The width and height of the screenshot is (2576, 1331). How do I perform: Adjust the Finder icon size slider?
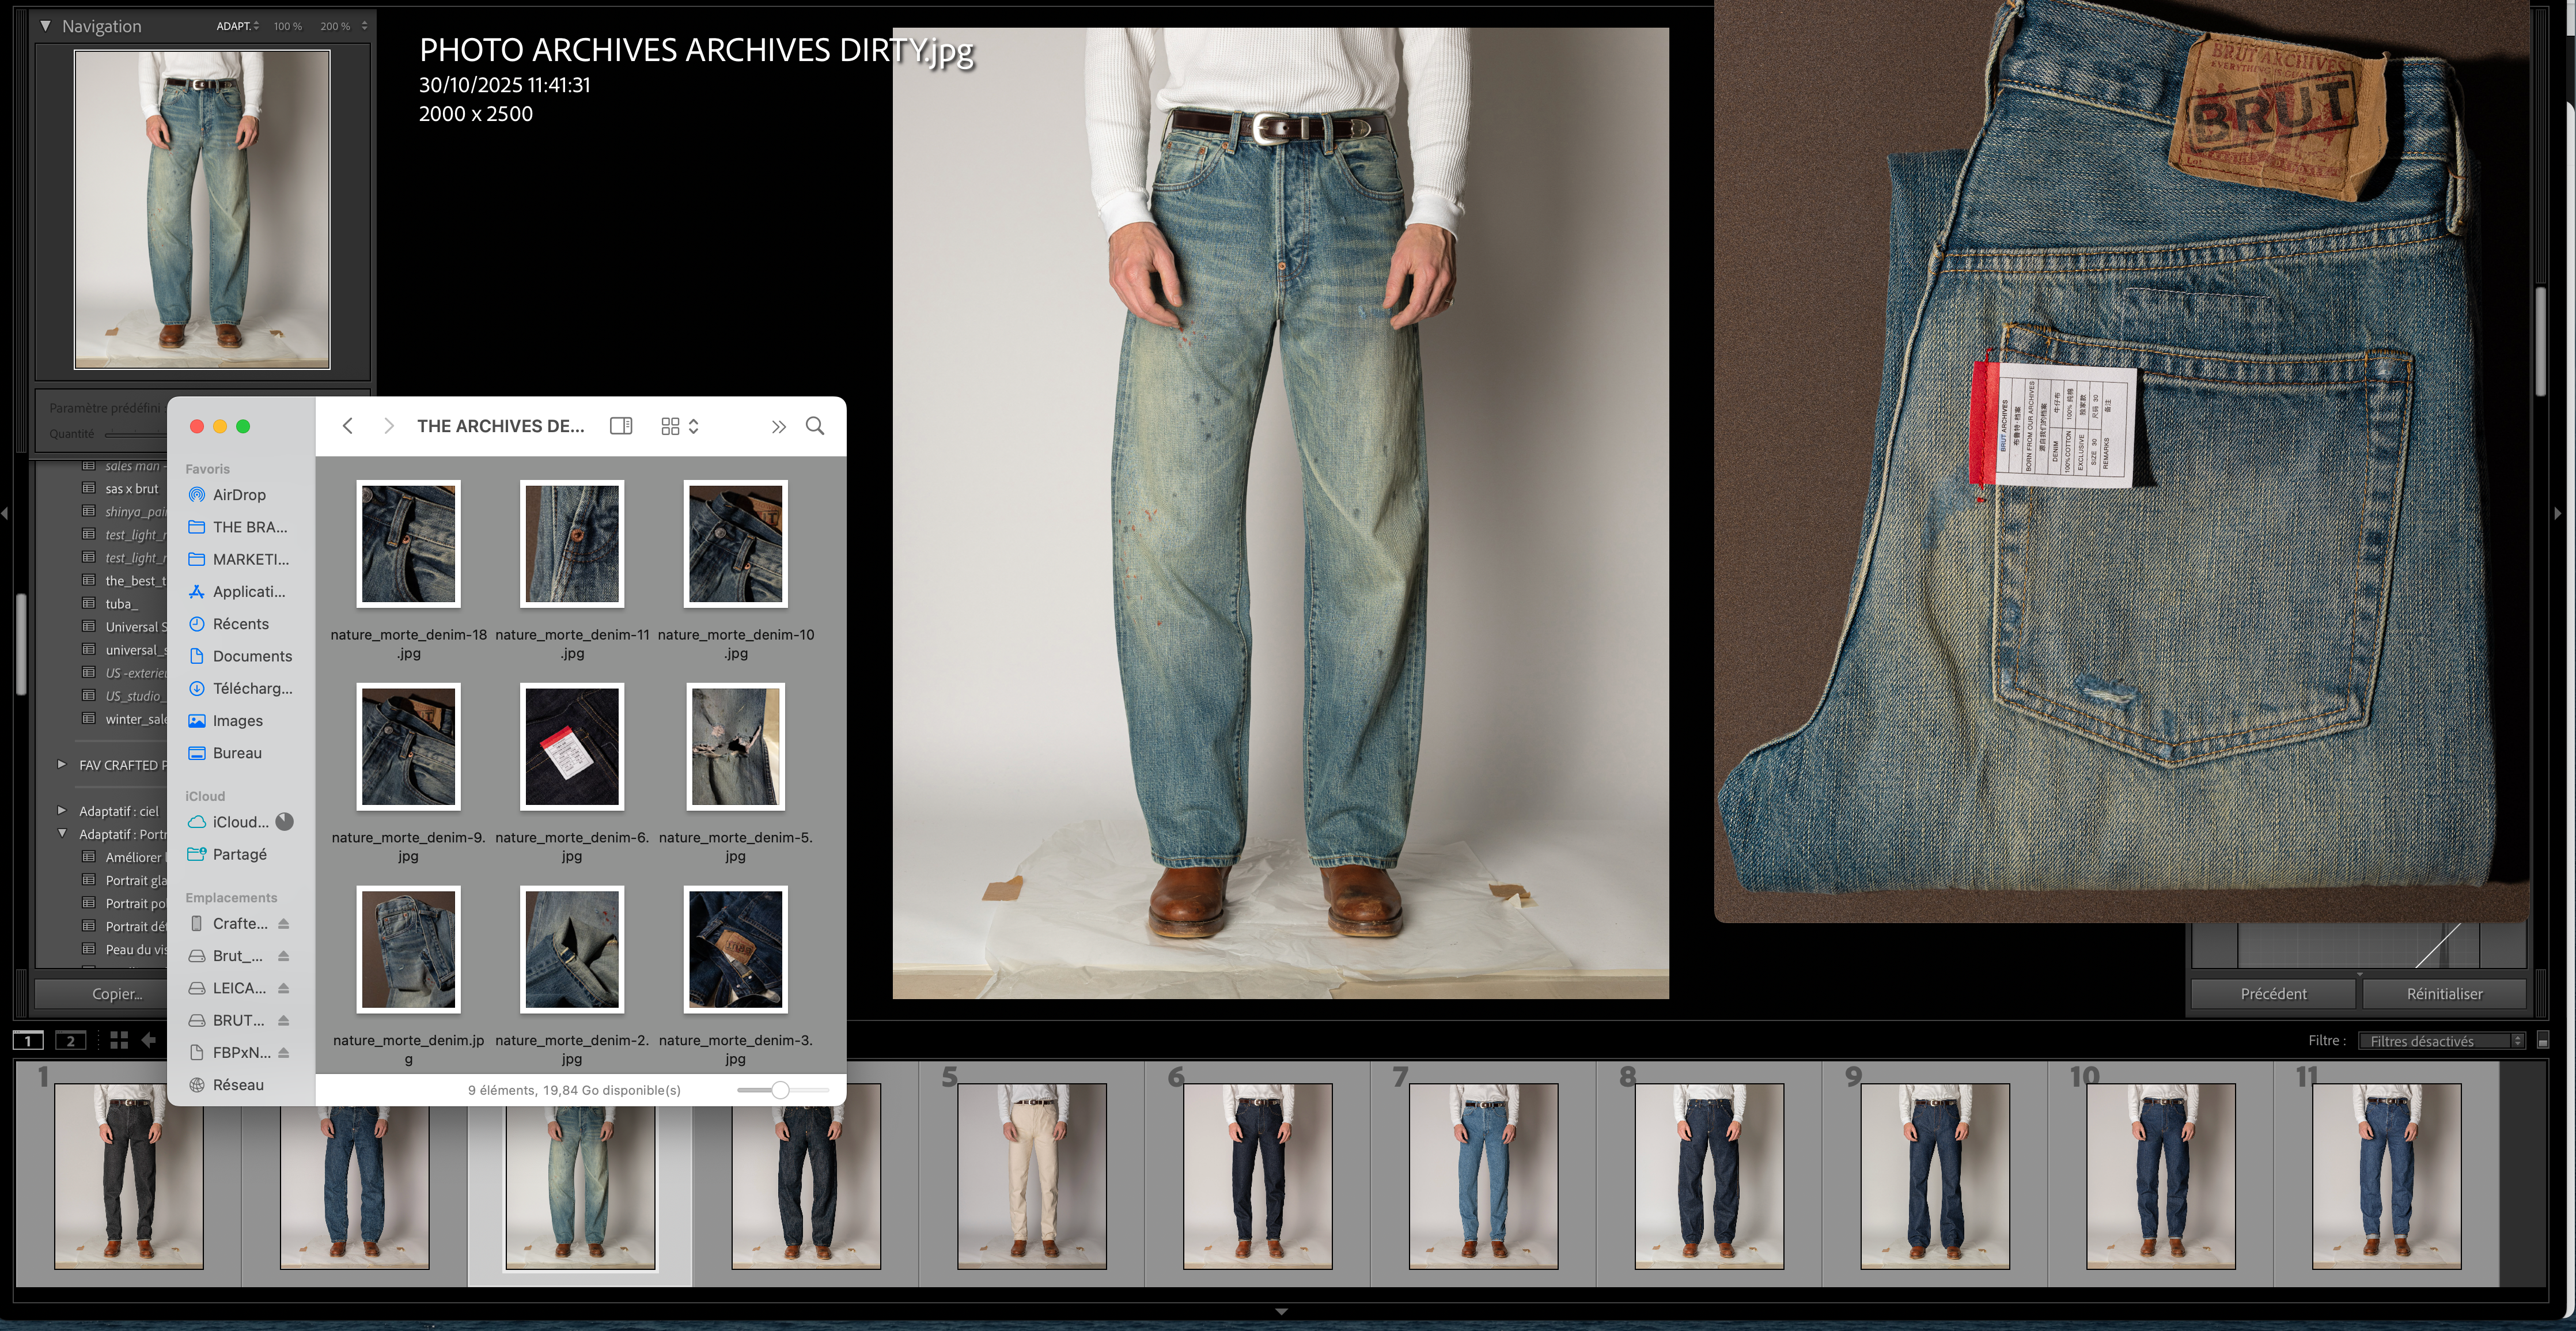point(780,1090)
